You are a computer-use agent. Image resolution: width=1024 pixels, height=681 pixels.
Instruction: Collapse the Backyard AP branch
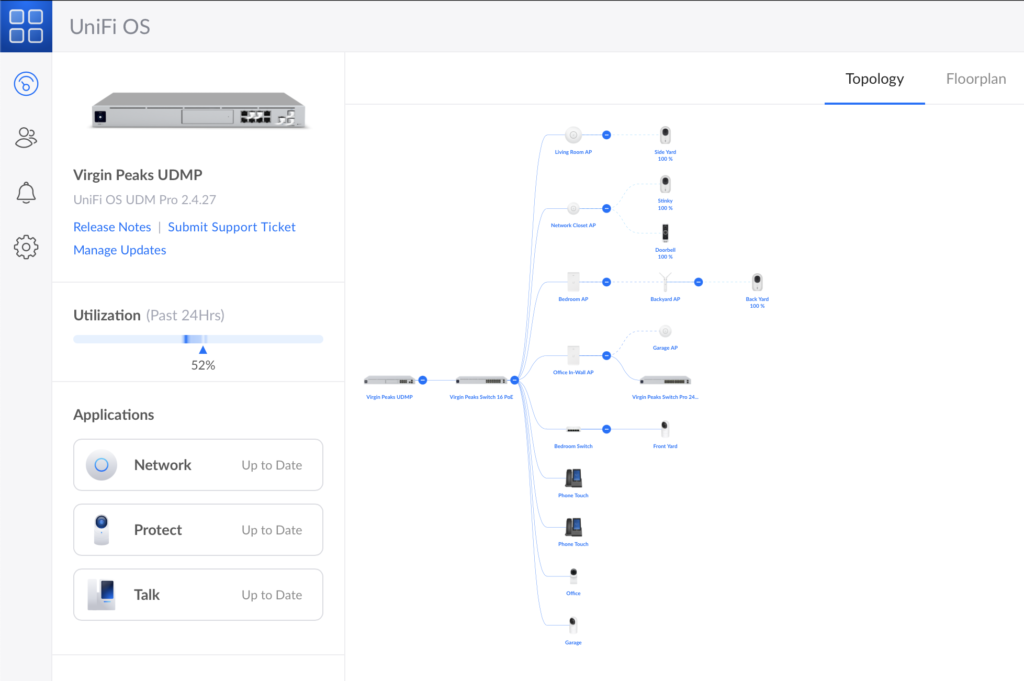tap(698, 282)
